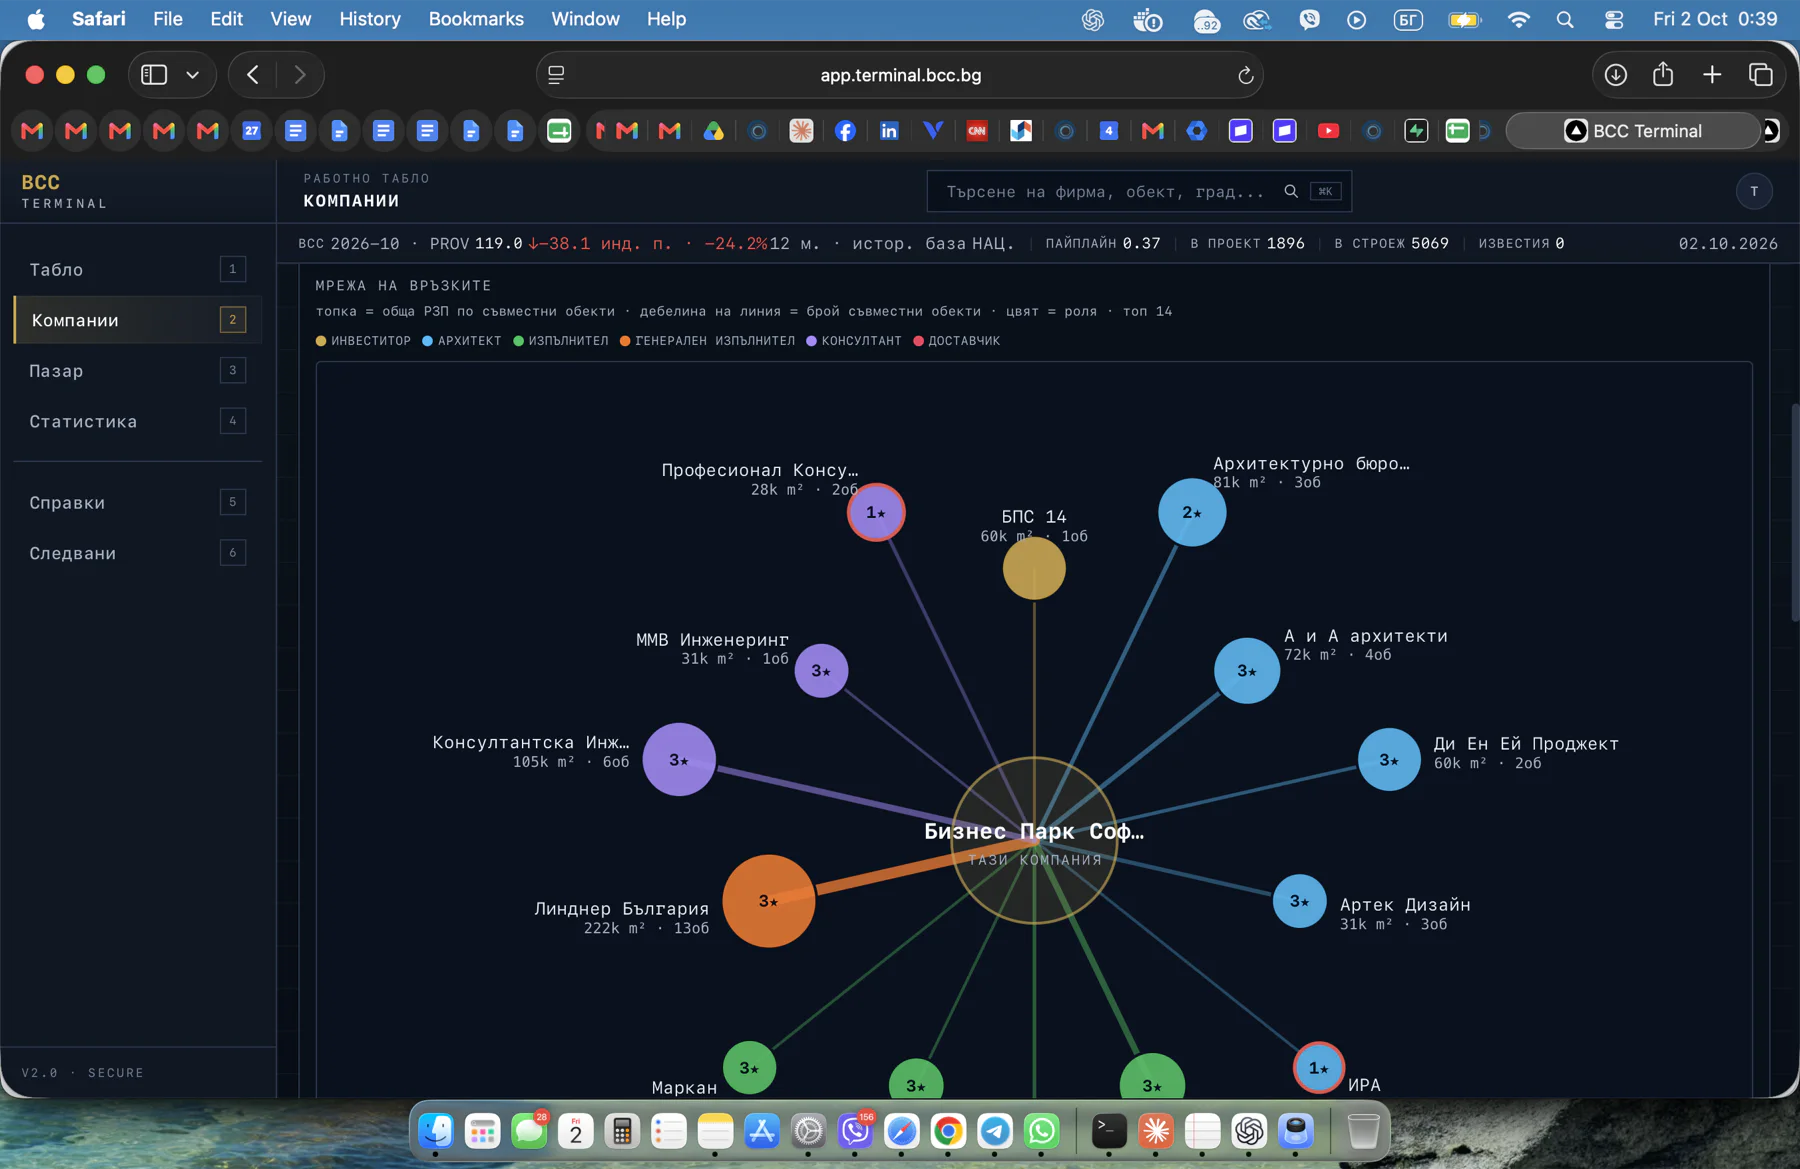Open YouTube favorite in bookmarks bar
Viewport: 1800px width, 1169px height.
pos(1328,131)
